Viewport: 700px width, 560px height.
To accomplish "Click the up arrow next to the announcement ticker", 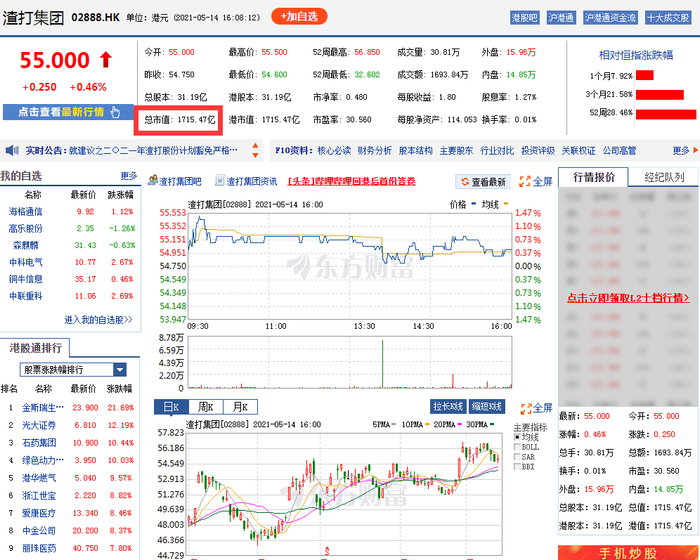I will pyautogui.click(x=255, y=146).
